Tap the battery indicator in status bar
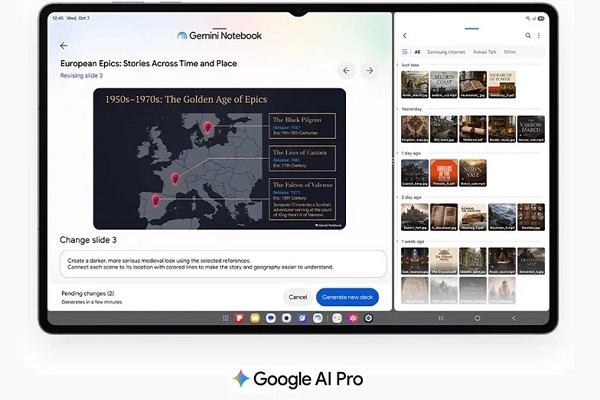Viewport: 600px width, 400px height. click(x=541, y=18)
